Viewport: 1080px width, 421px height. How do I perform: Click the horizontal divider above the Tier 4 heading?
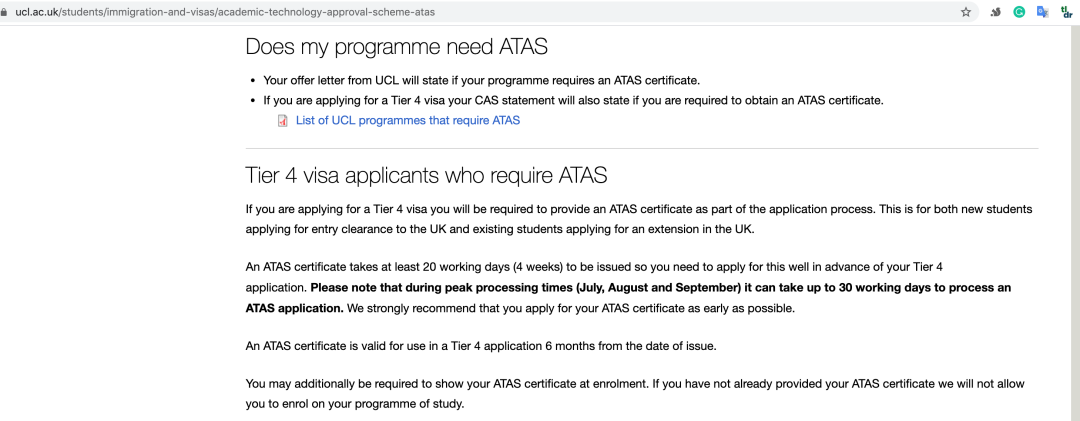(641, 149)
